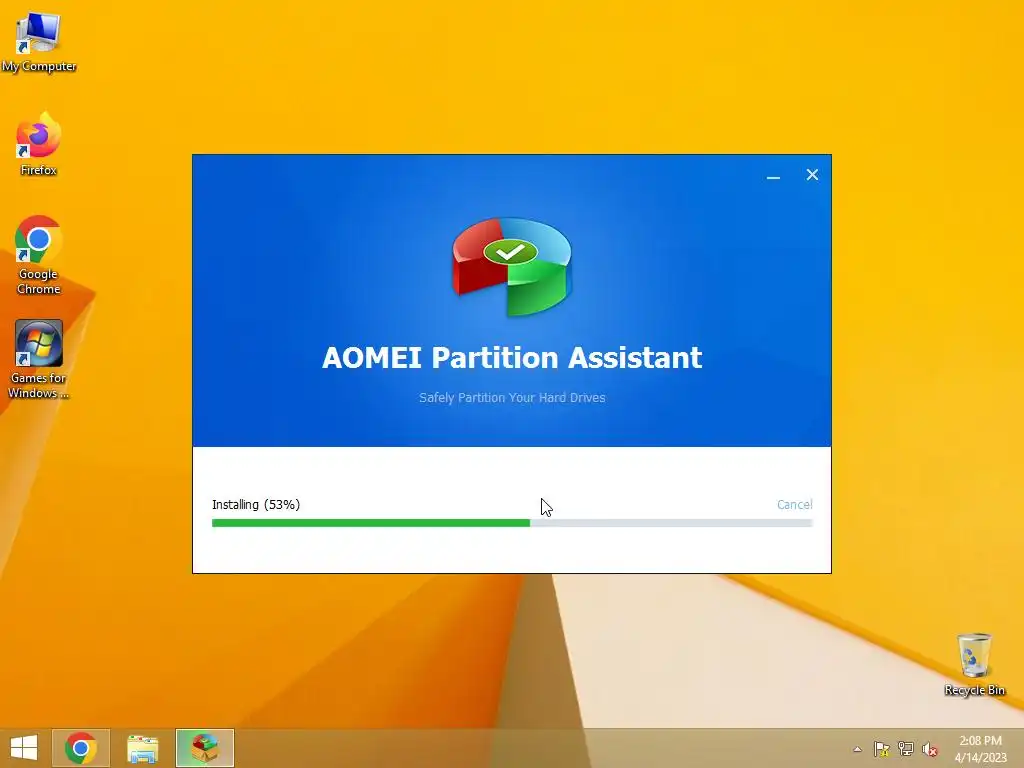
Task: Select Games for Windows desktop shortcut
Action: (x=39, y=360)
